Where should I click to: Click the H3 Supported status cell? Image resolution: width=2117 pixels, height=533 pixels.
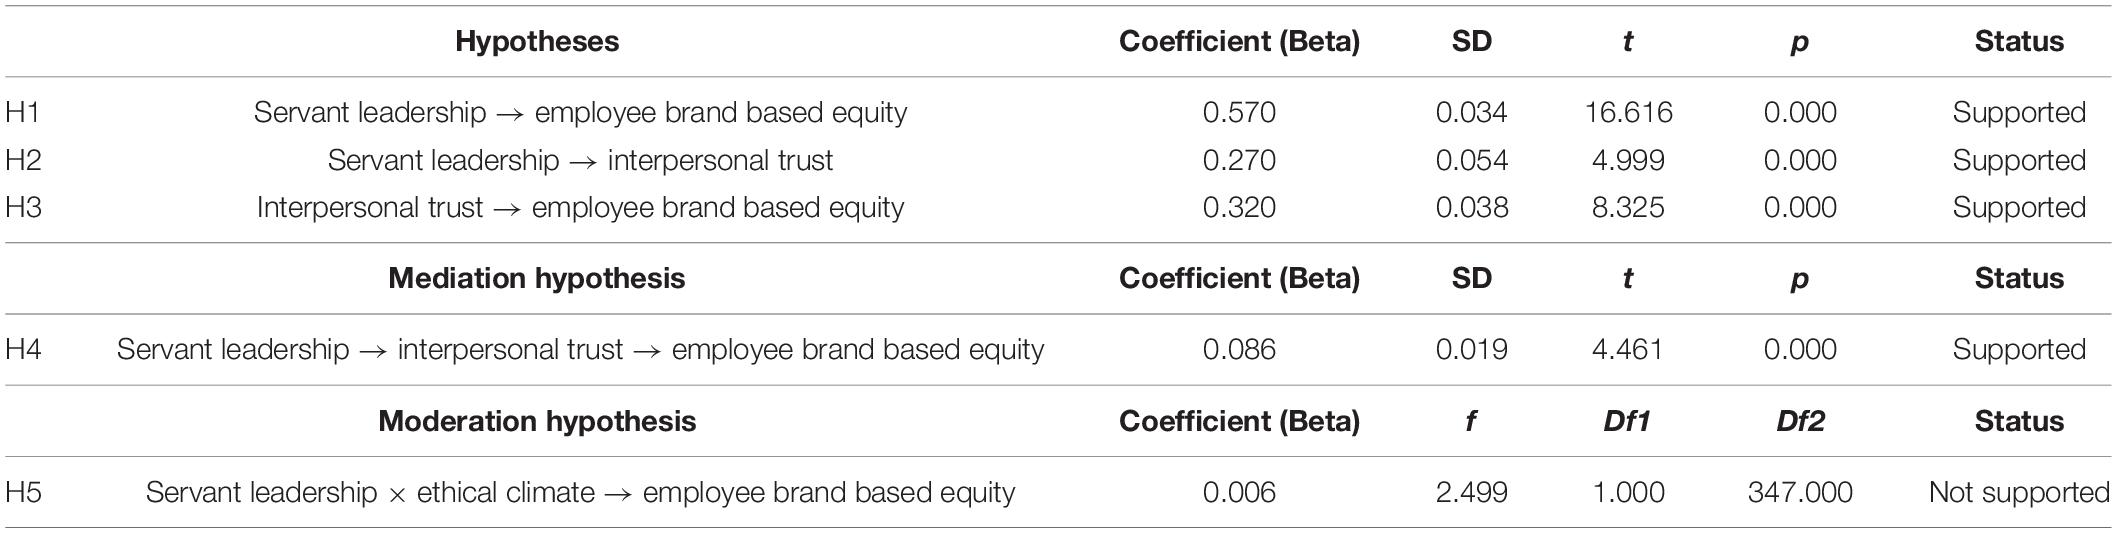[x=2019, y=207]
